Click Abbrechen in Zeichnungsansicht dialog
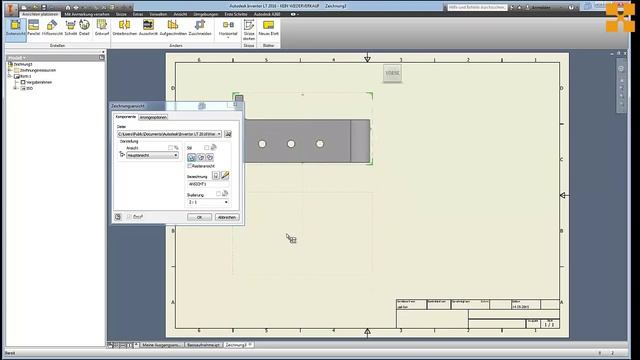 tap(227, 217)
